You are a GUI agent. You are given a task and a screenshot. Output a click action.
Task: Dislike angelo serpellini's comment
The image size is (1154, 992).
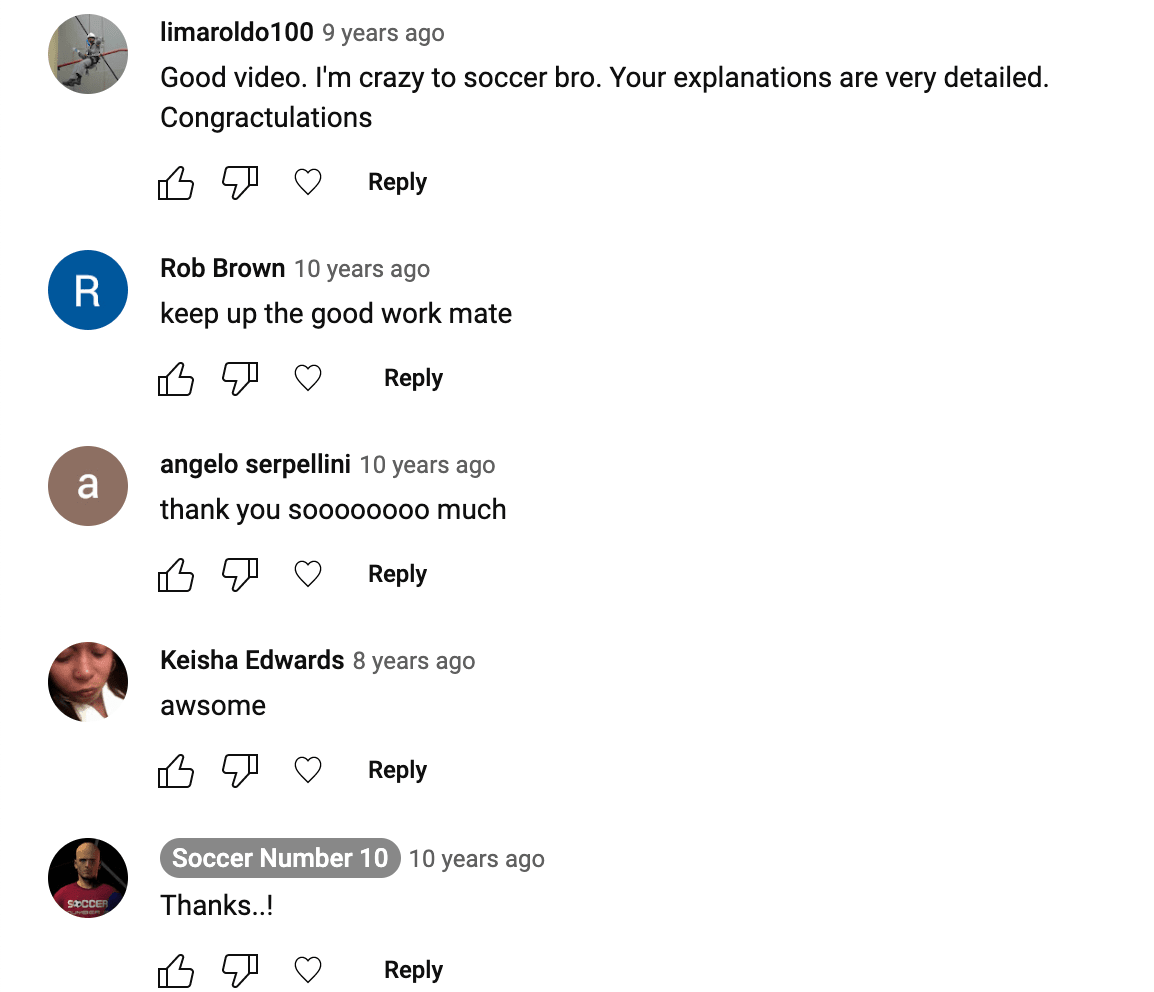click(x=240, y=575)
